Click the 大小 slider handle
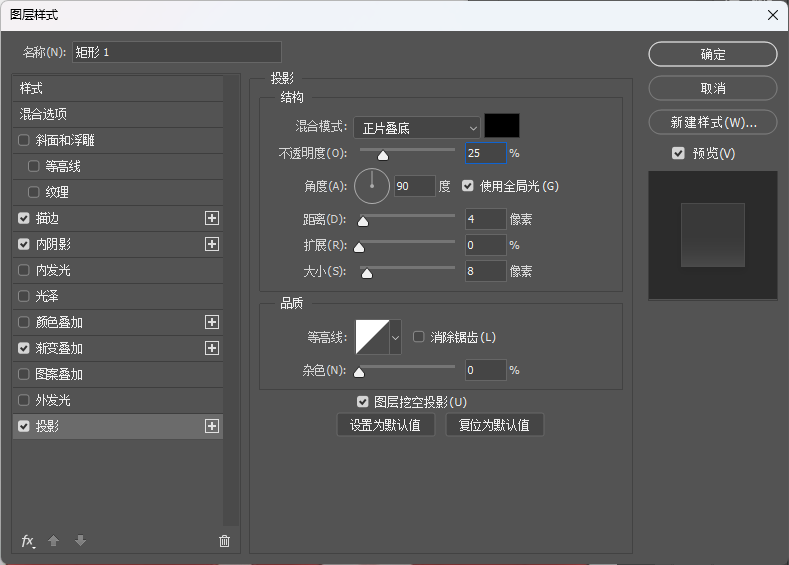Screen dimensions: 789x565 coord(367,273)
